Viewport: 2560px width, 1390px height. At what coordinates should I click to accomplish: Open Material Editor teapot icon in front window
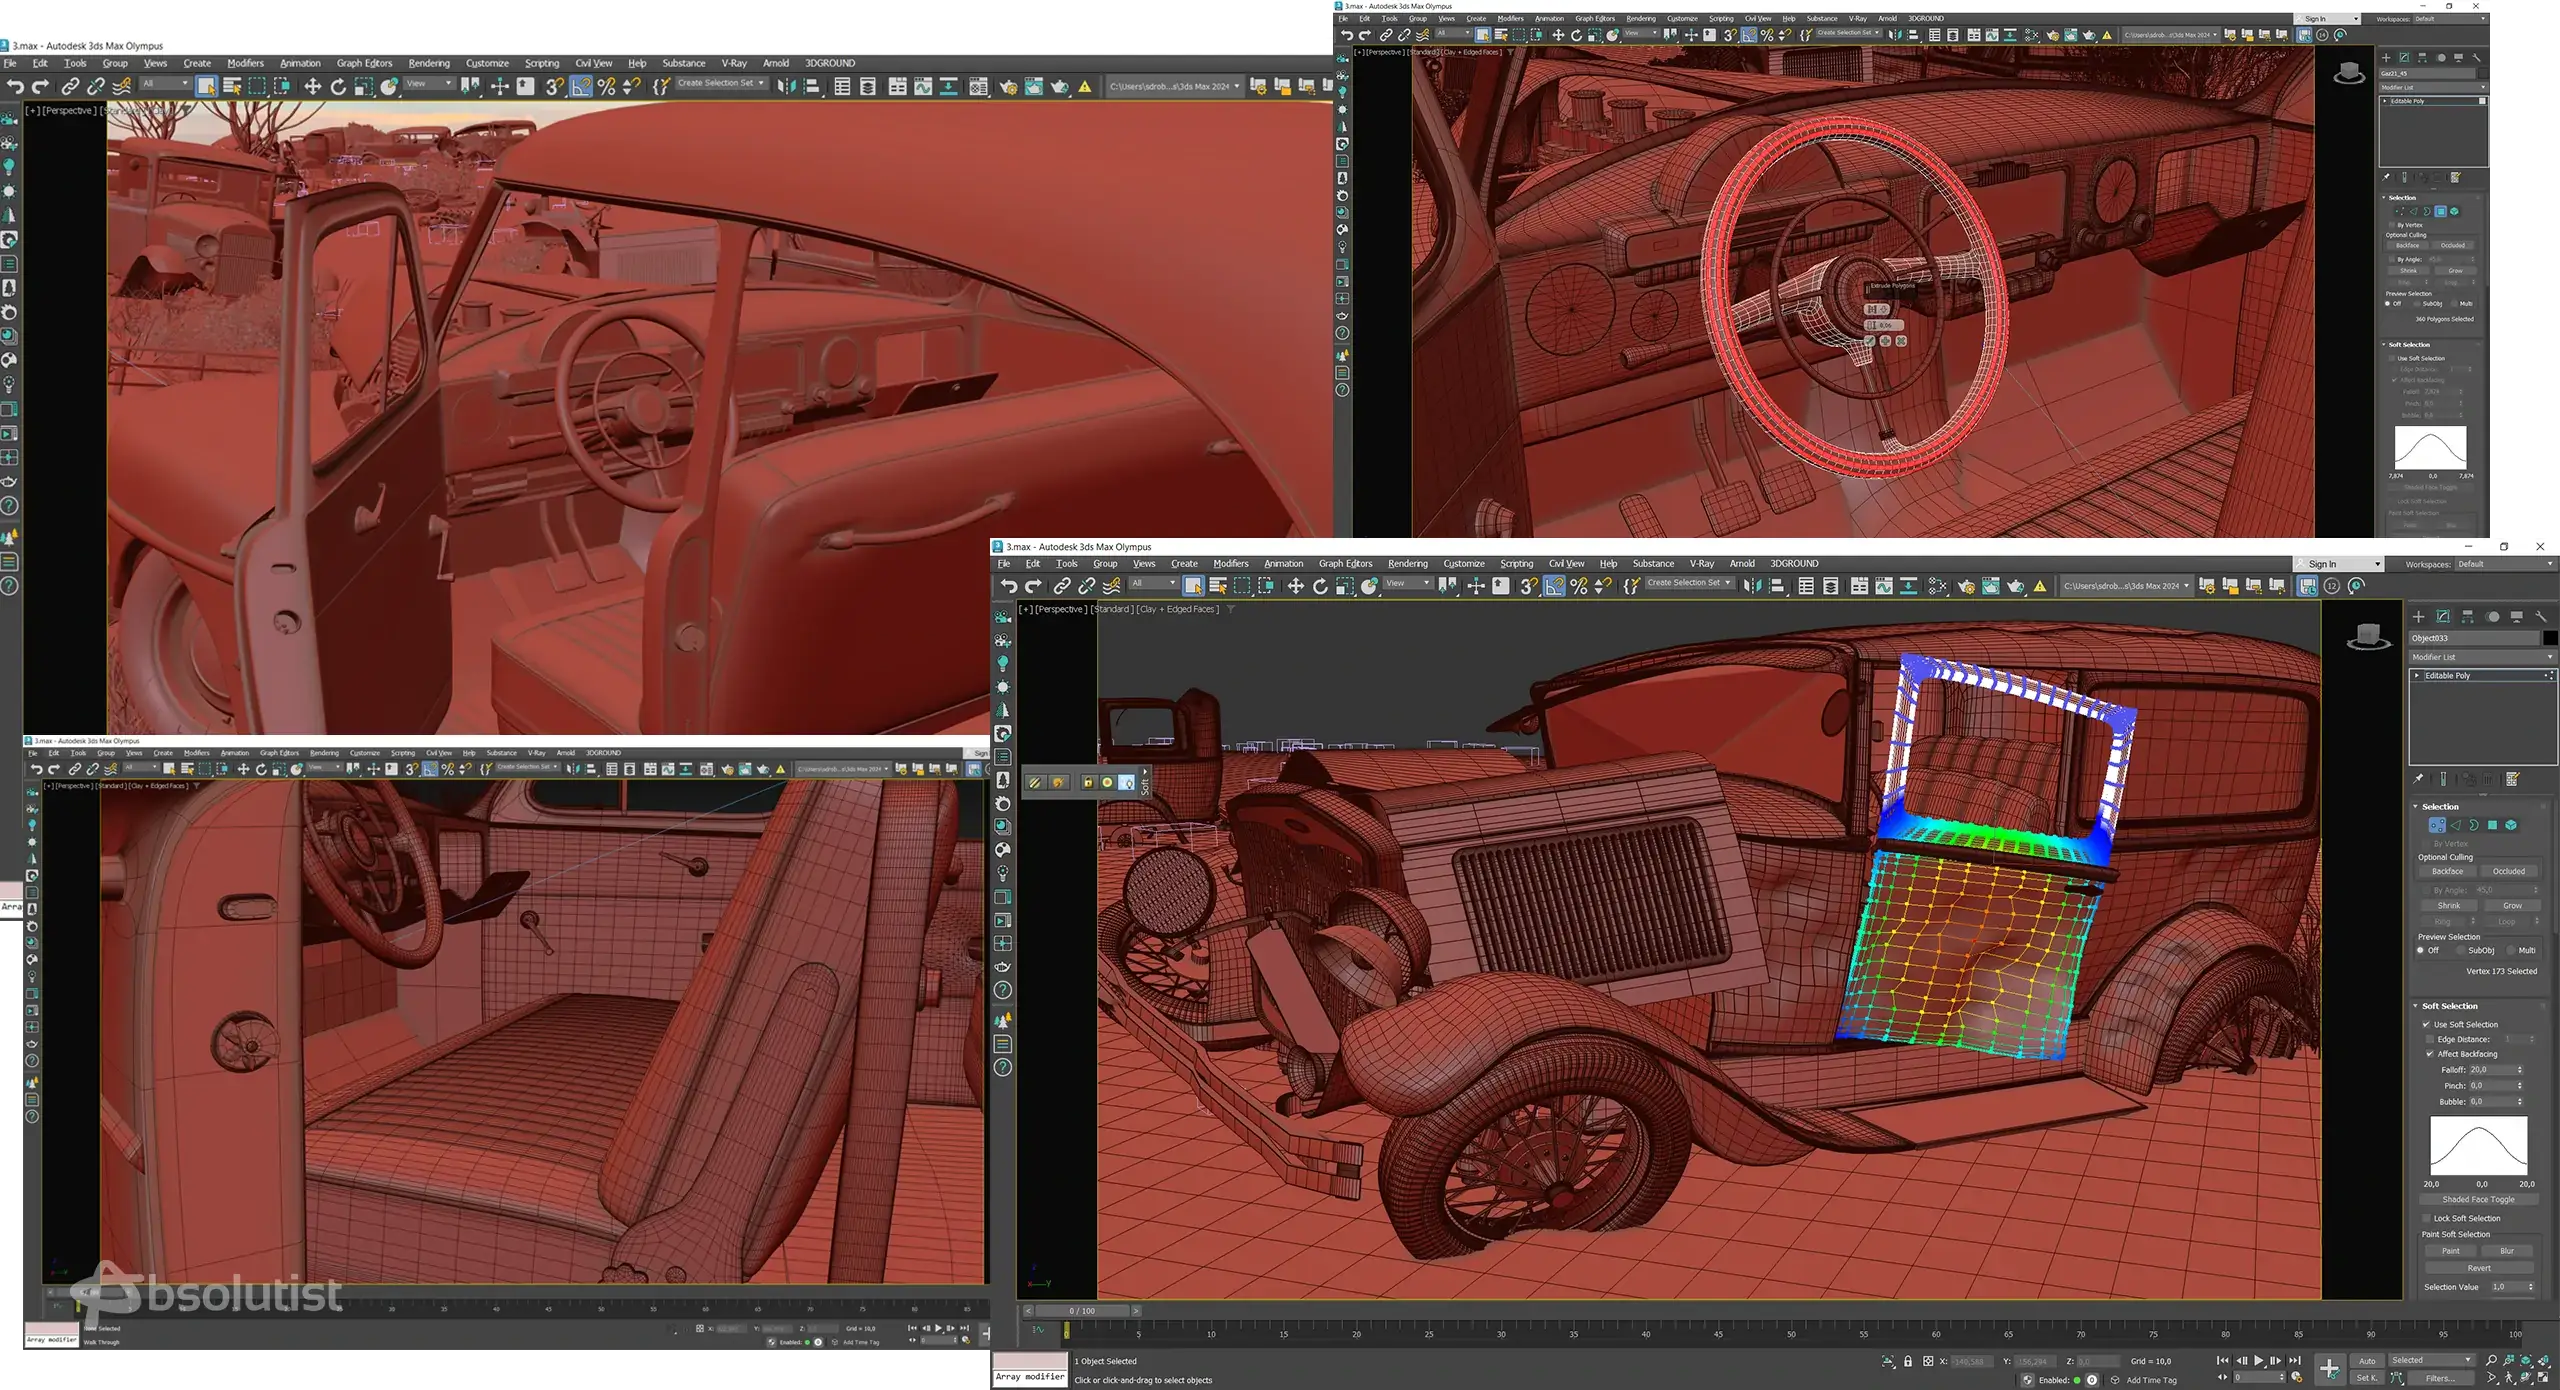[1938, 586]
